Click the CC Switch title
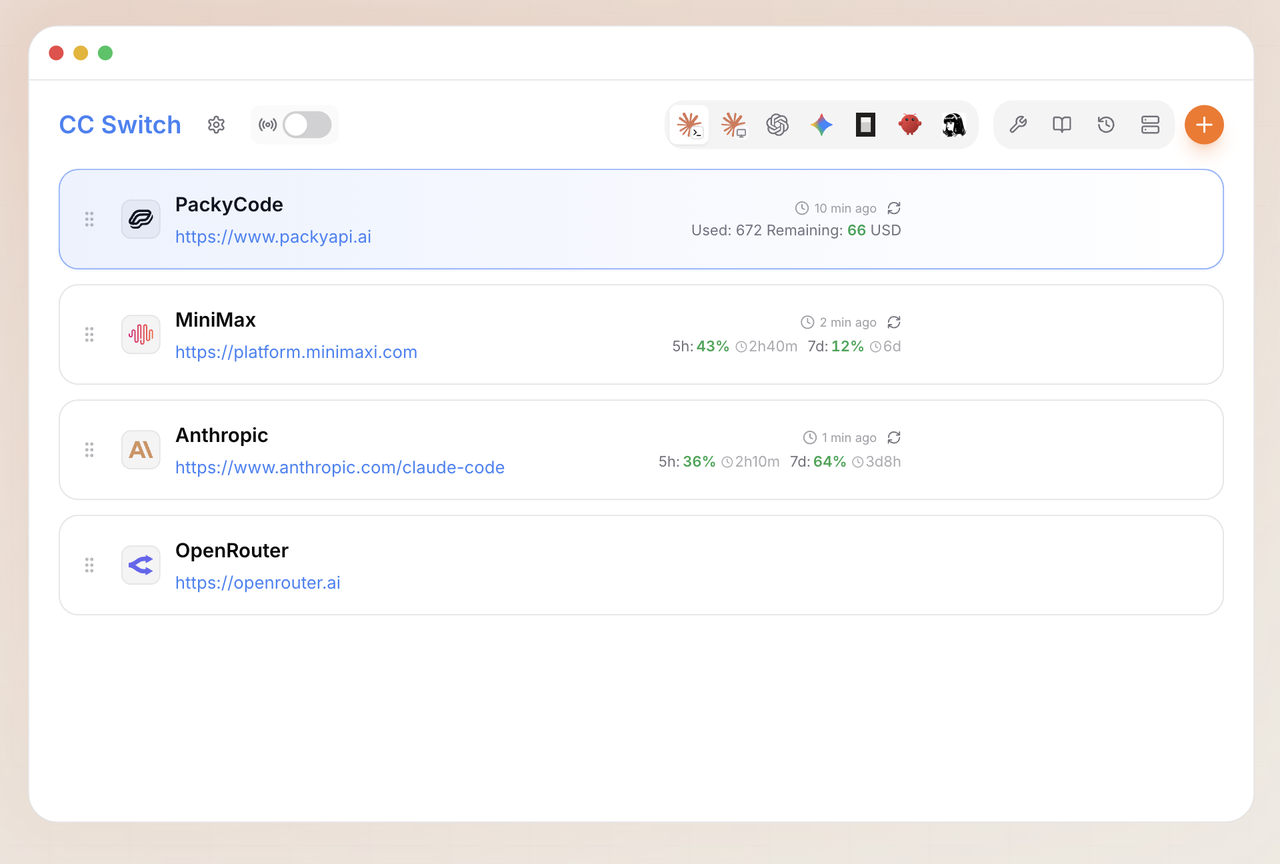 tap(120, 125)
